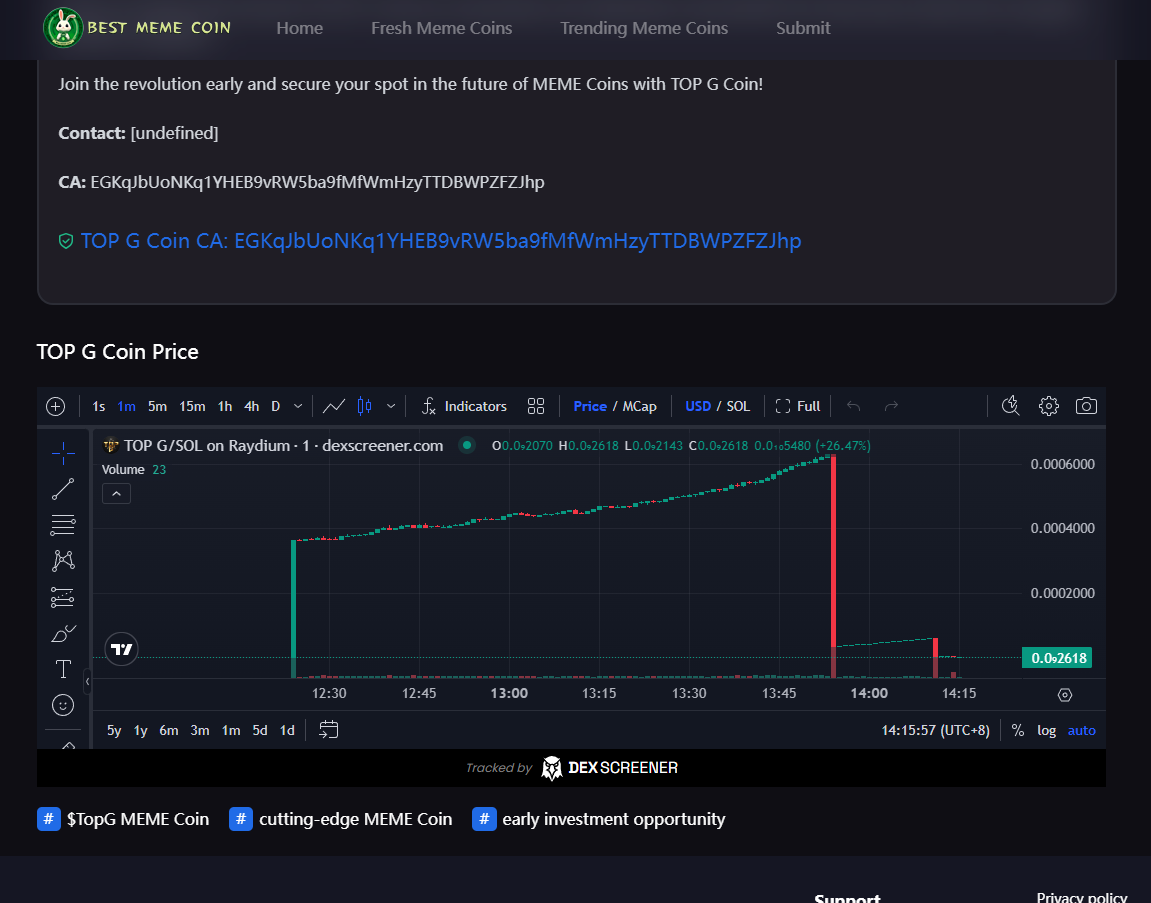
Task: Select the 1s timeframe
Action: (98, 406)
